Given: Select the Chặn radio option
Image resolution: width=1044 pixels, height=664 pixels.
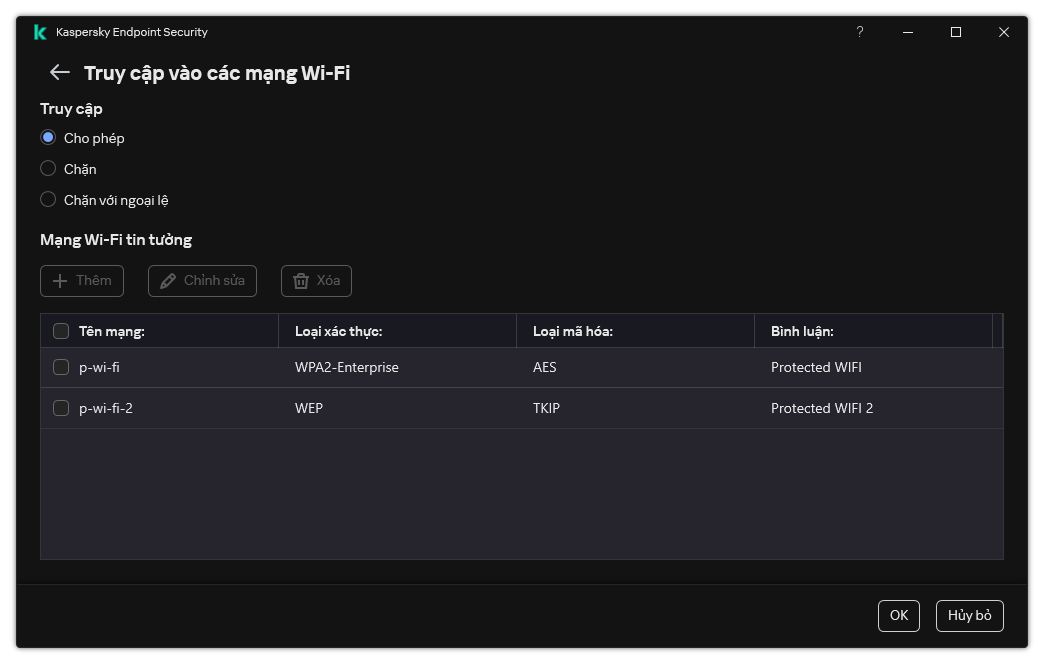Looking at the screenshot, I should 48,169.
